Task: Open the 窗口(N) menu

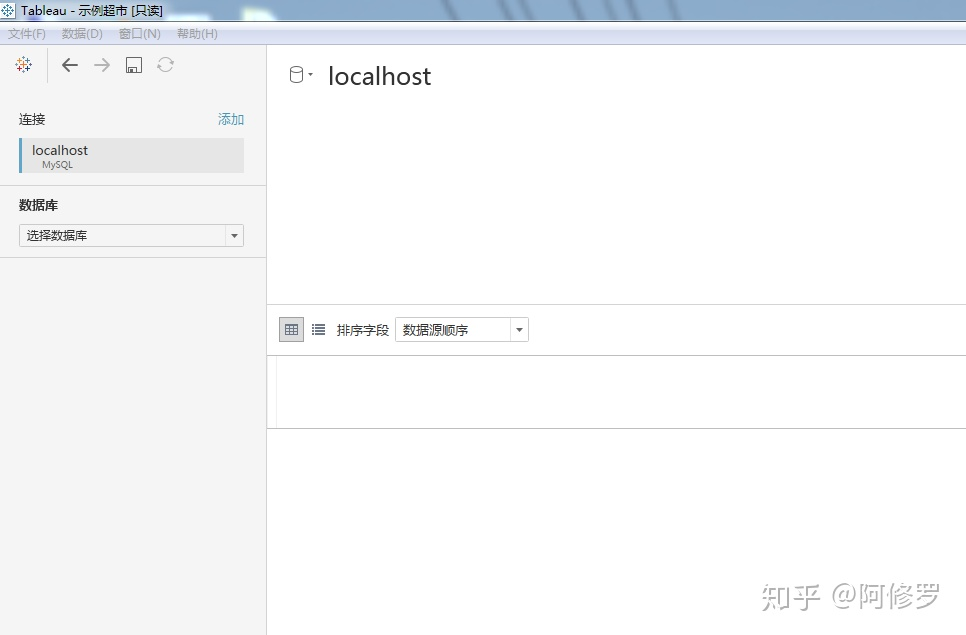Action: point(139,33)
